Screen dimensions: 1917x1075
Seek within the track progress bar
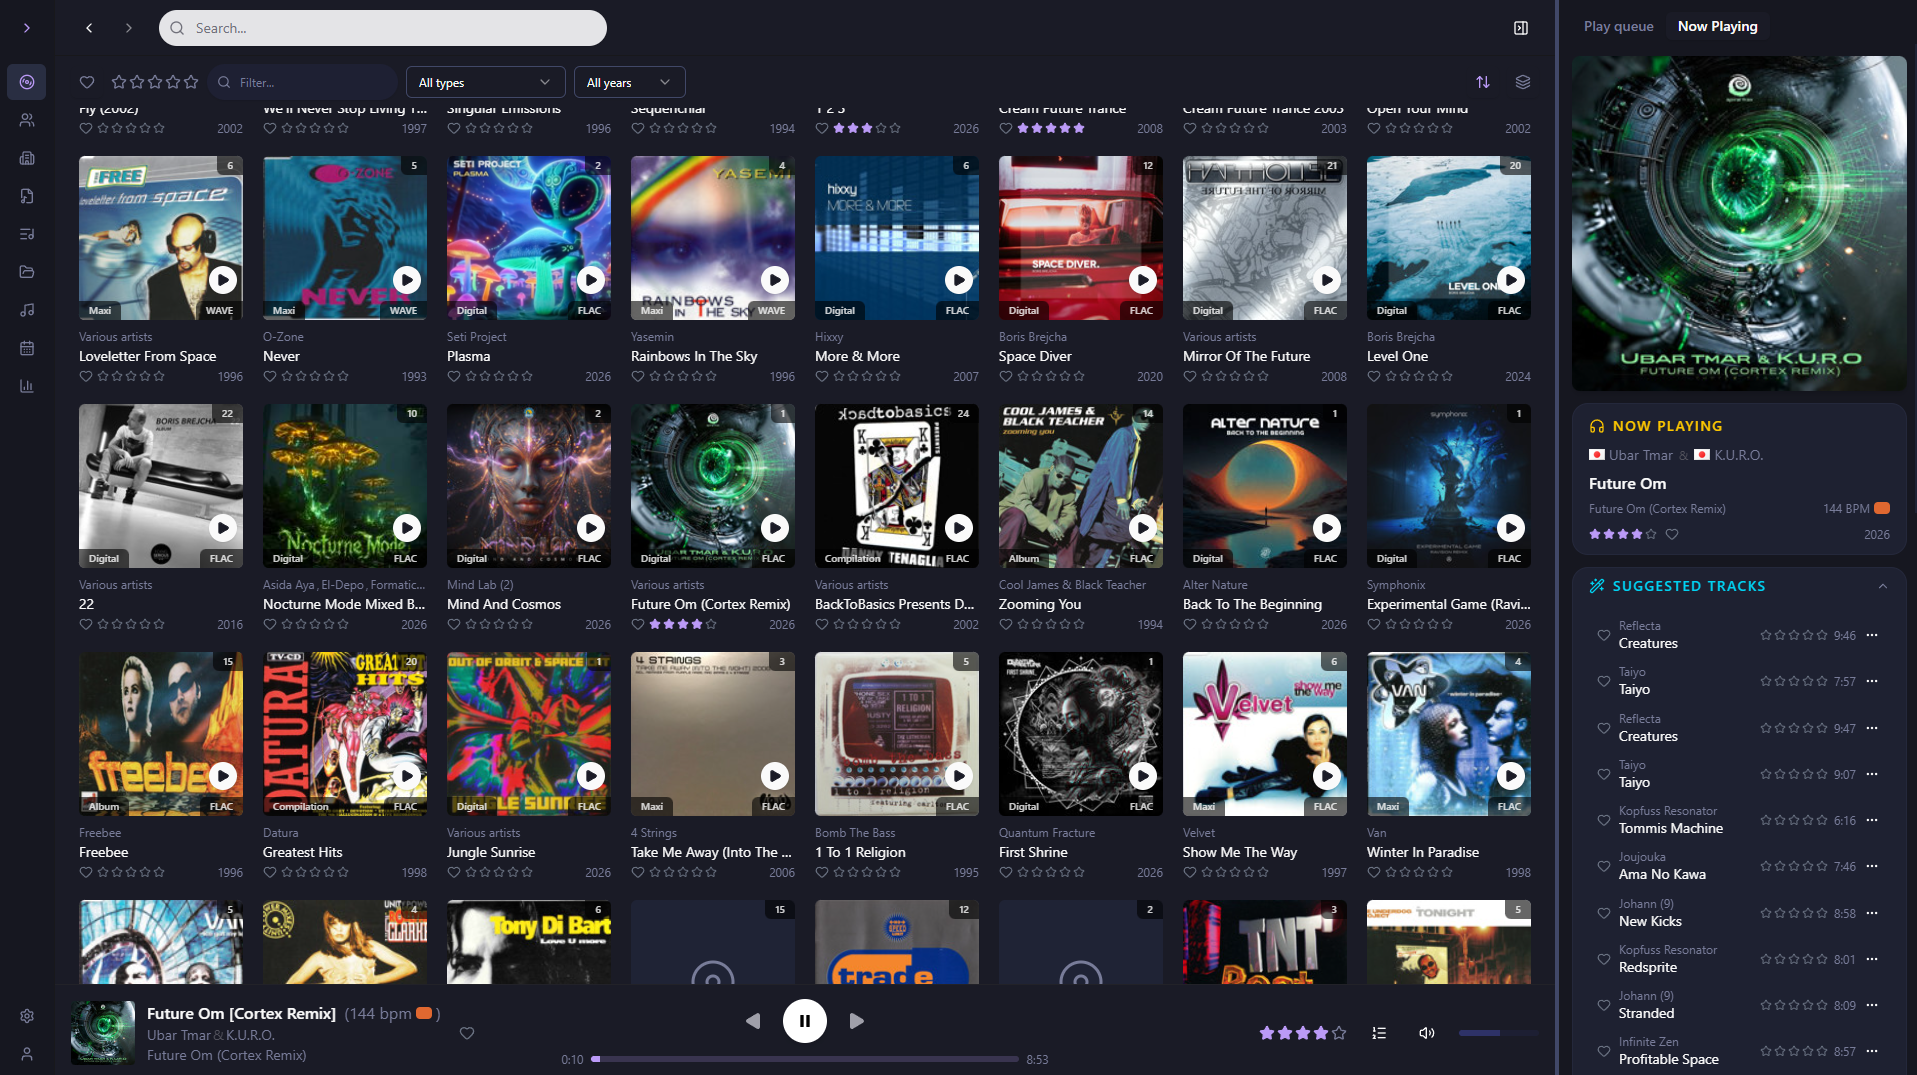pos(805,1059)
